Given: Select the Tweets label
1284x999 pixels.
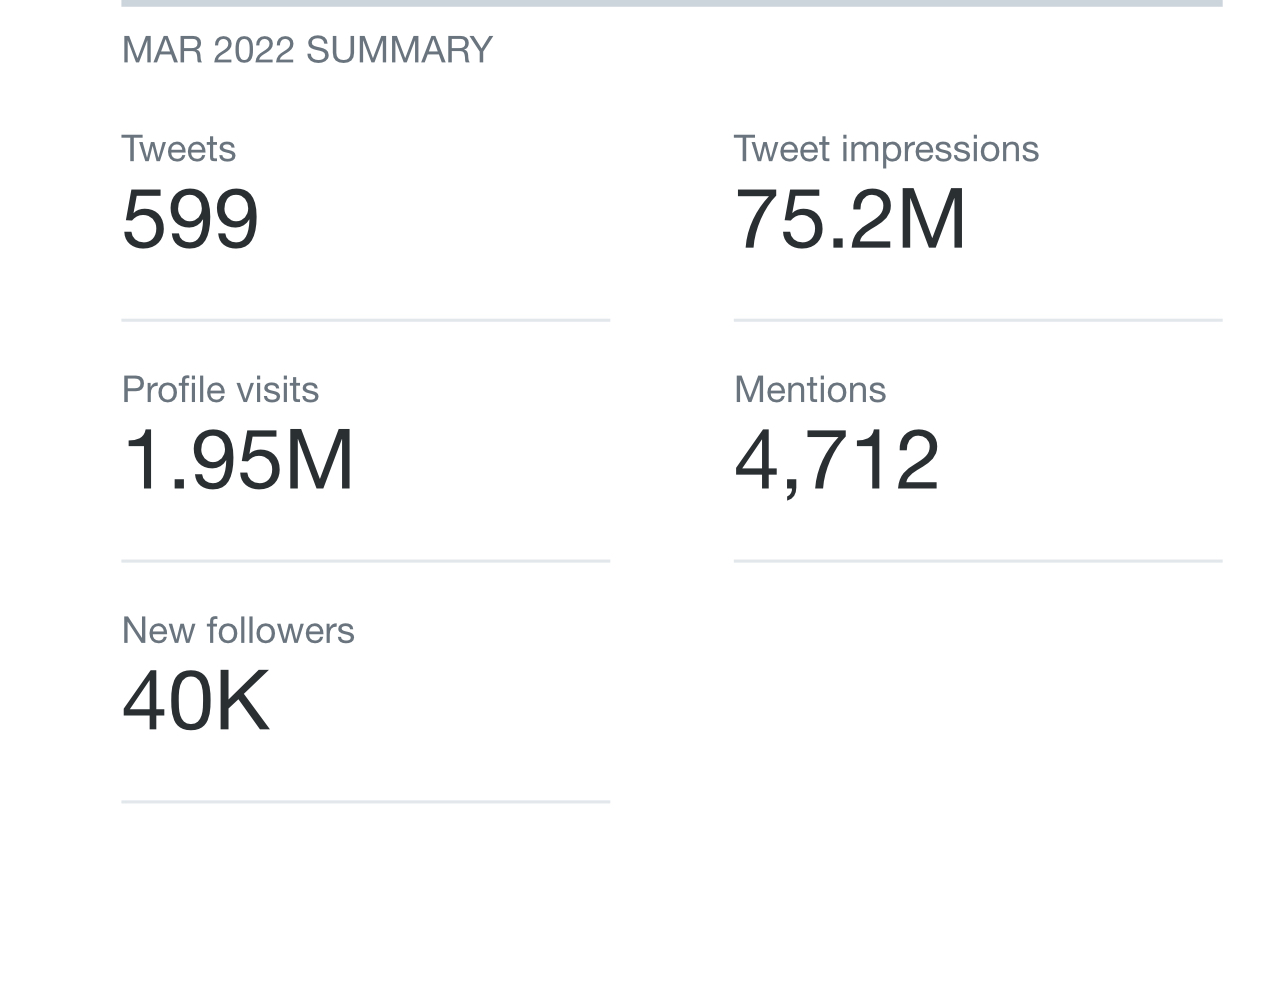Looking at the screenshot, I should (178, 149).
